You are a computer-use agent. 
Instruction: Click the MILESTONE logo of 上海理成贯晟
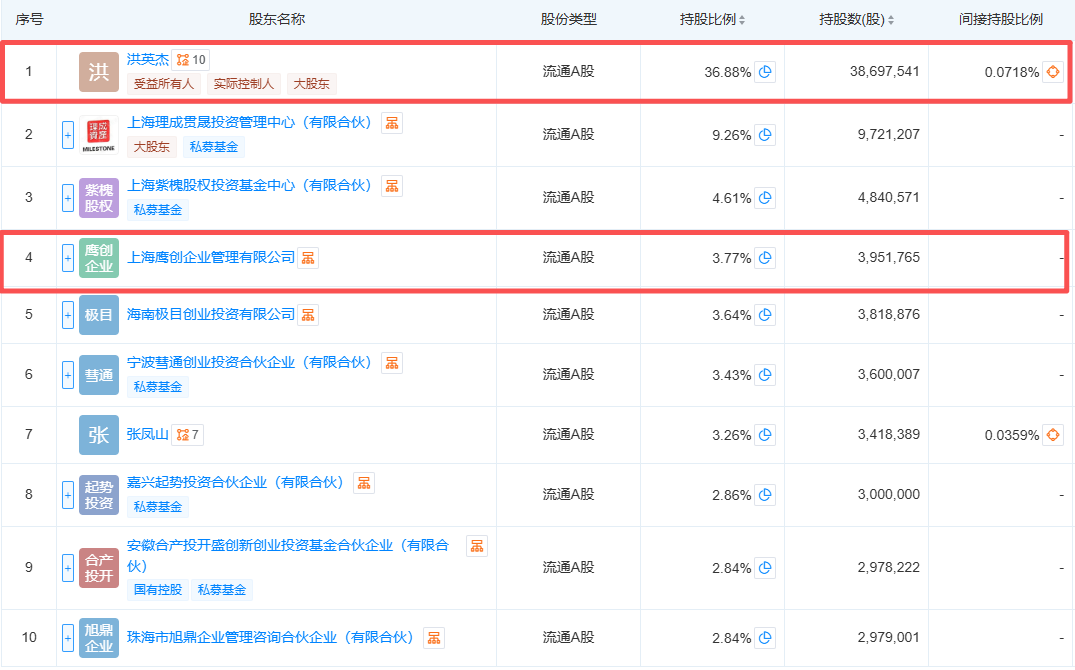99,134
